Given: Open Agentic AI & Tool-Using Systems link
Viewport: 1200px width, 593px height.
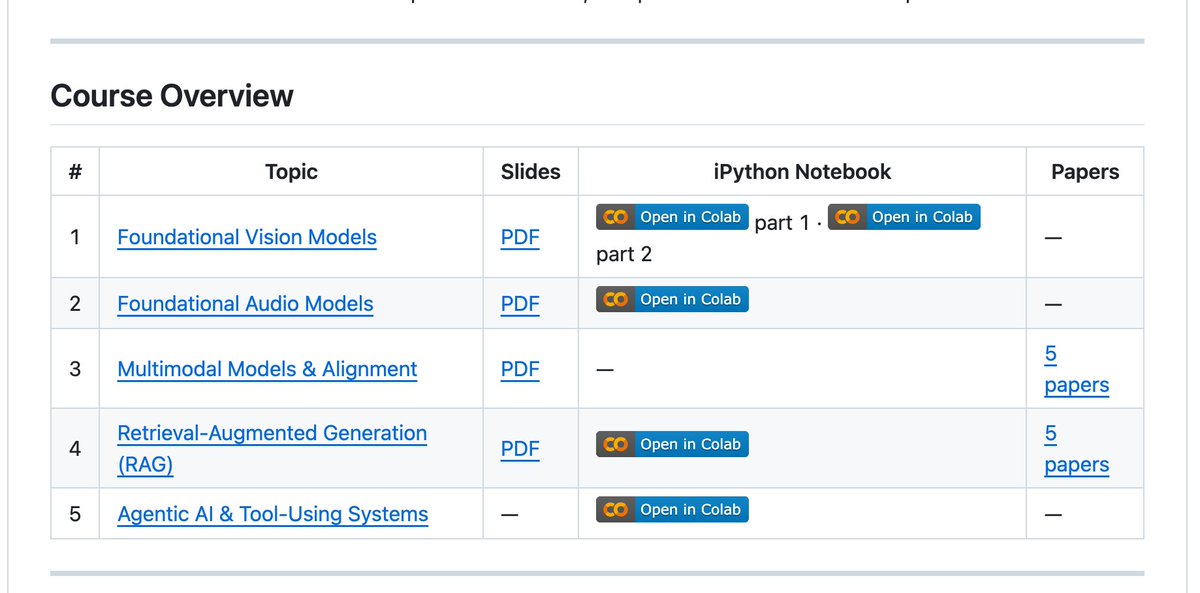Looking at the screenshot, I should tap(273, 514).
